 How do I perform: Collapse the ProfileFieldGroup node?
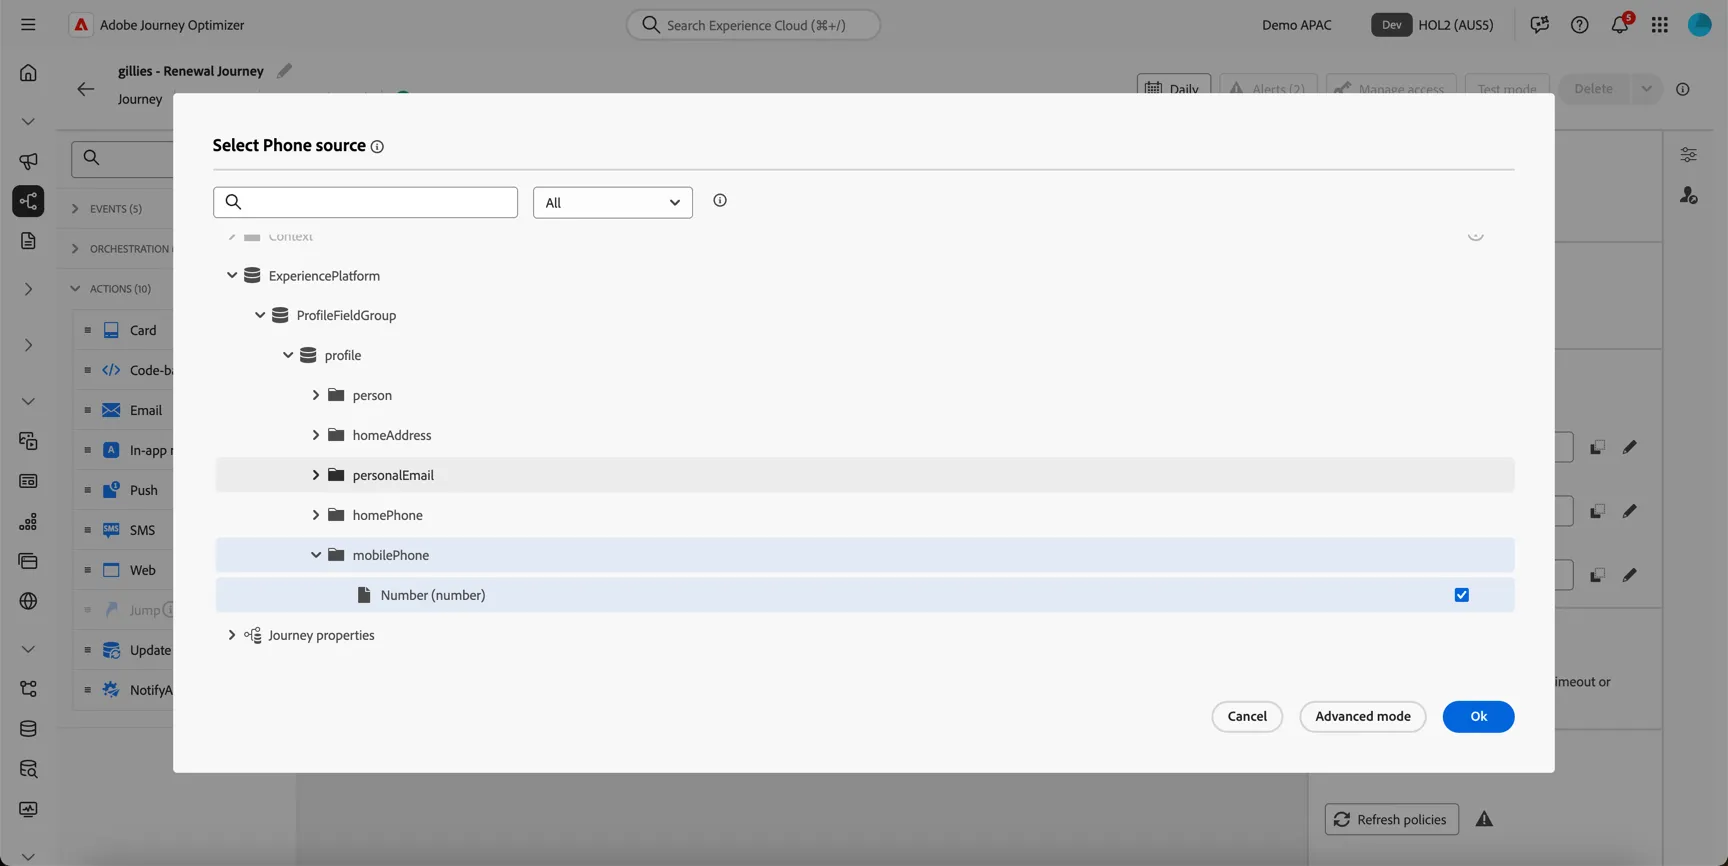click(260, 315)
